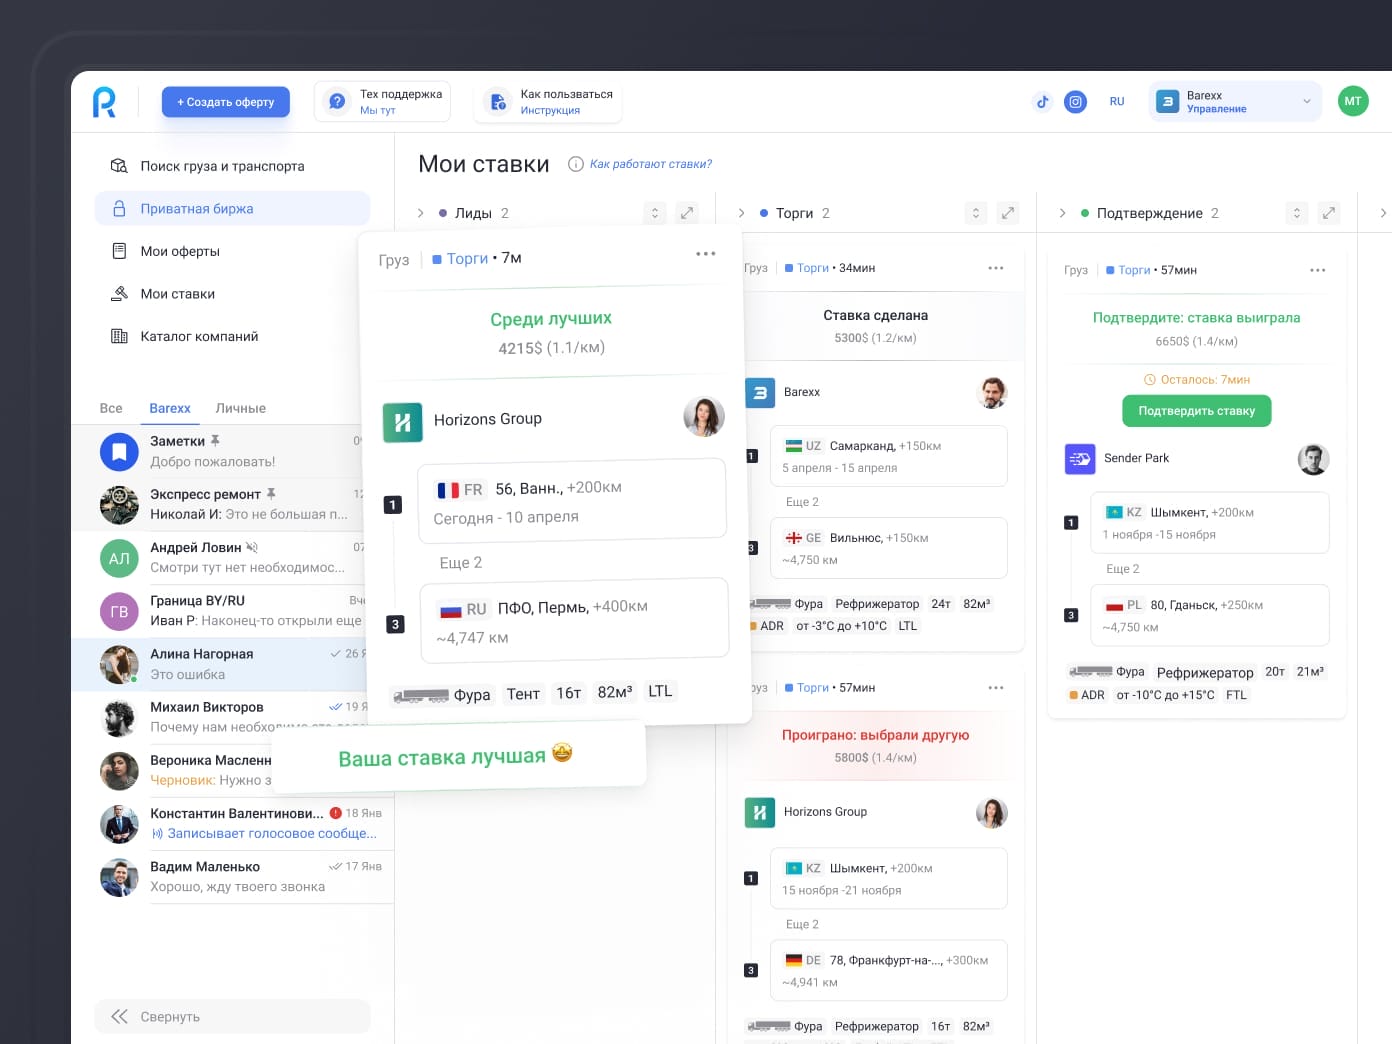This screenshot has height=1044, width=1392.
Task: Open sort stepper on Торги column
Action: [x=975, y=213]
